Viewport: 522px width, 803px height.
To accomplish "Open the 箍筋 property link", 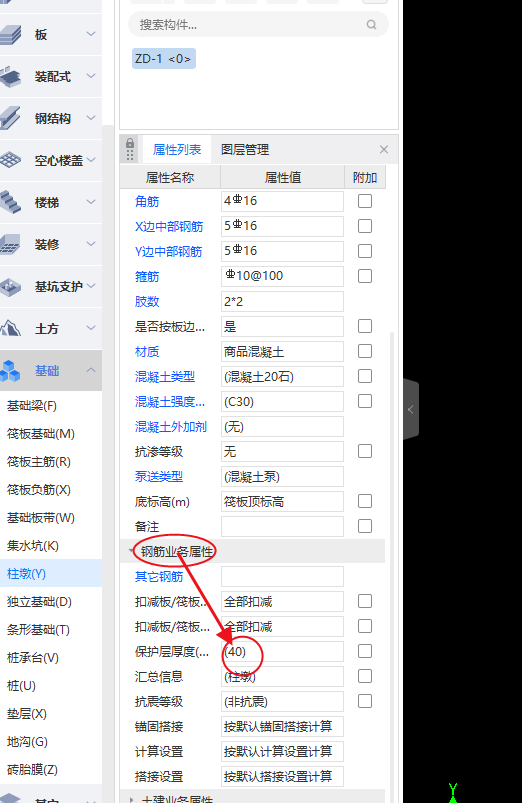I will click(x=147, y=277).
